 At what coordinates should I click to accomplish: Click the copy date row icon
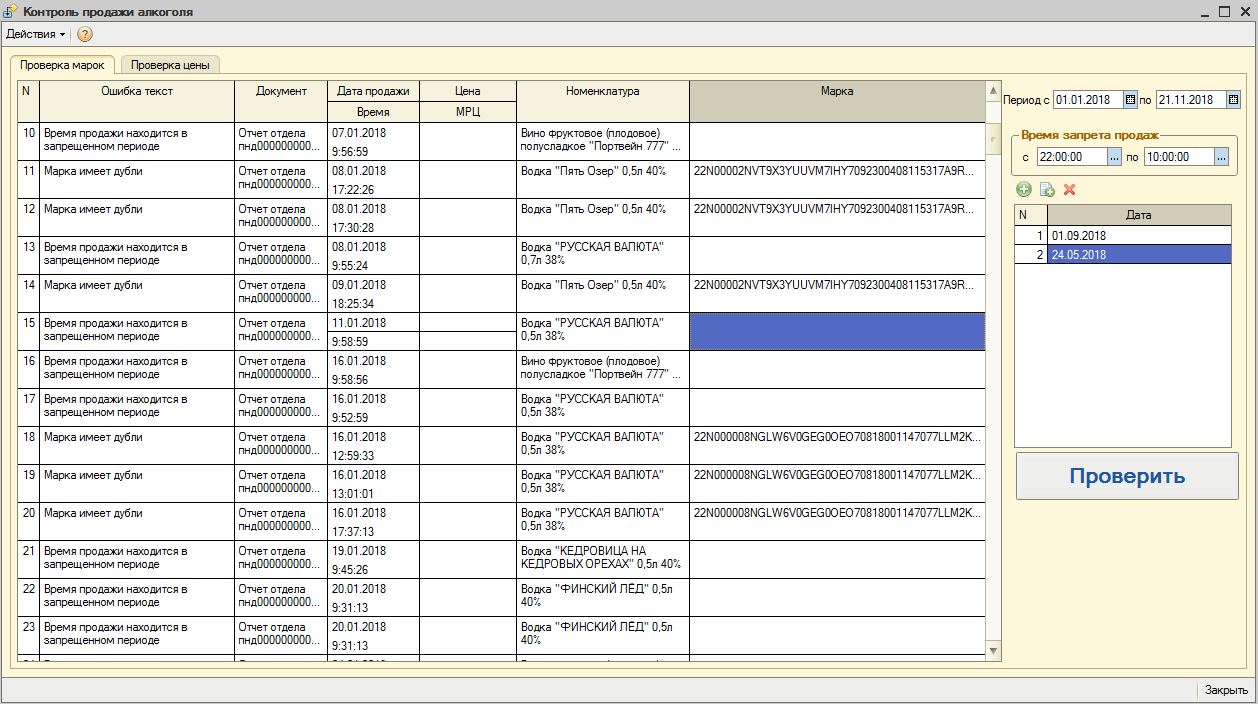click(x=1047, y=189)
